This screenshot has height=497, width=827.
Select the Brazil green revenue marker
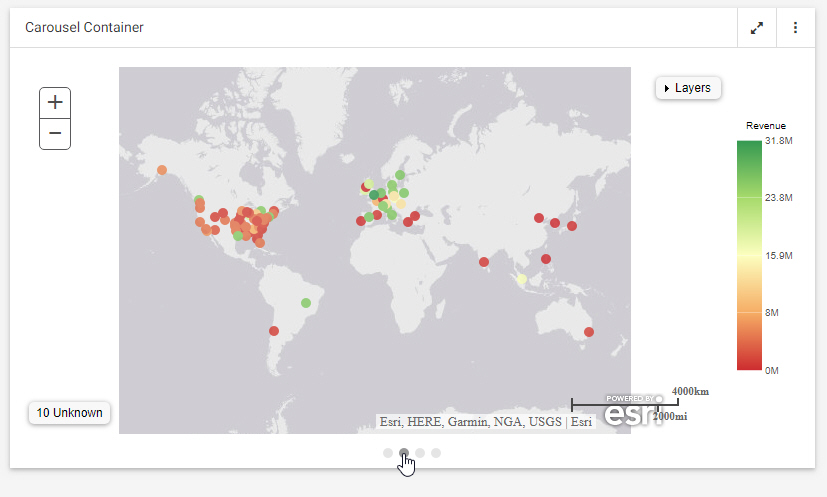pyautogui.click(x=306, y=303)
